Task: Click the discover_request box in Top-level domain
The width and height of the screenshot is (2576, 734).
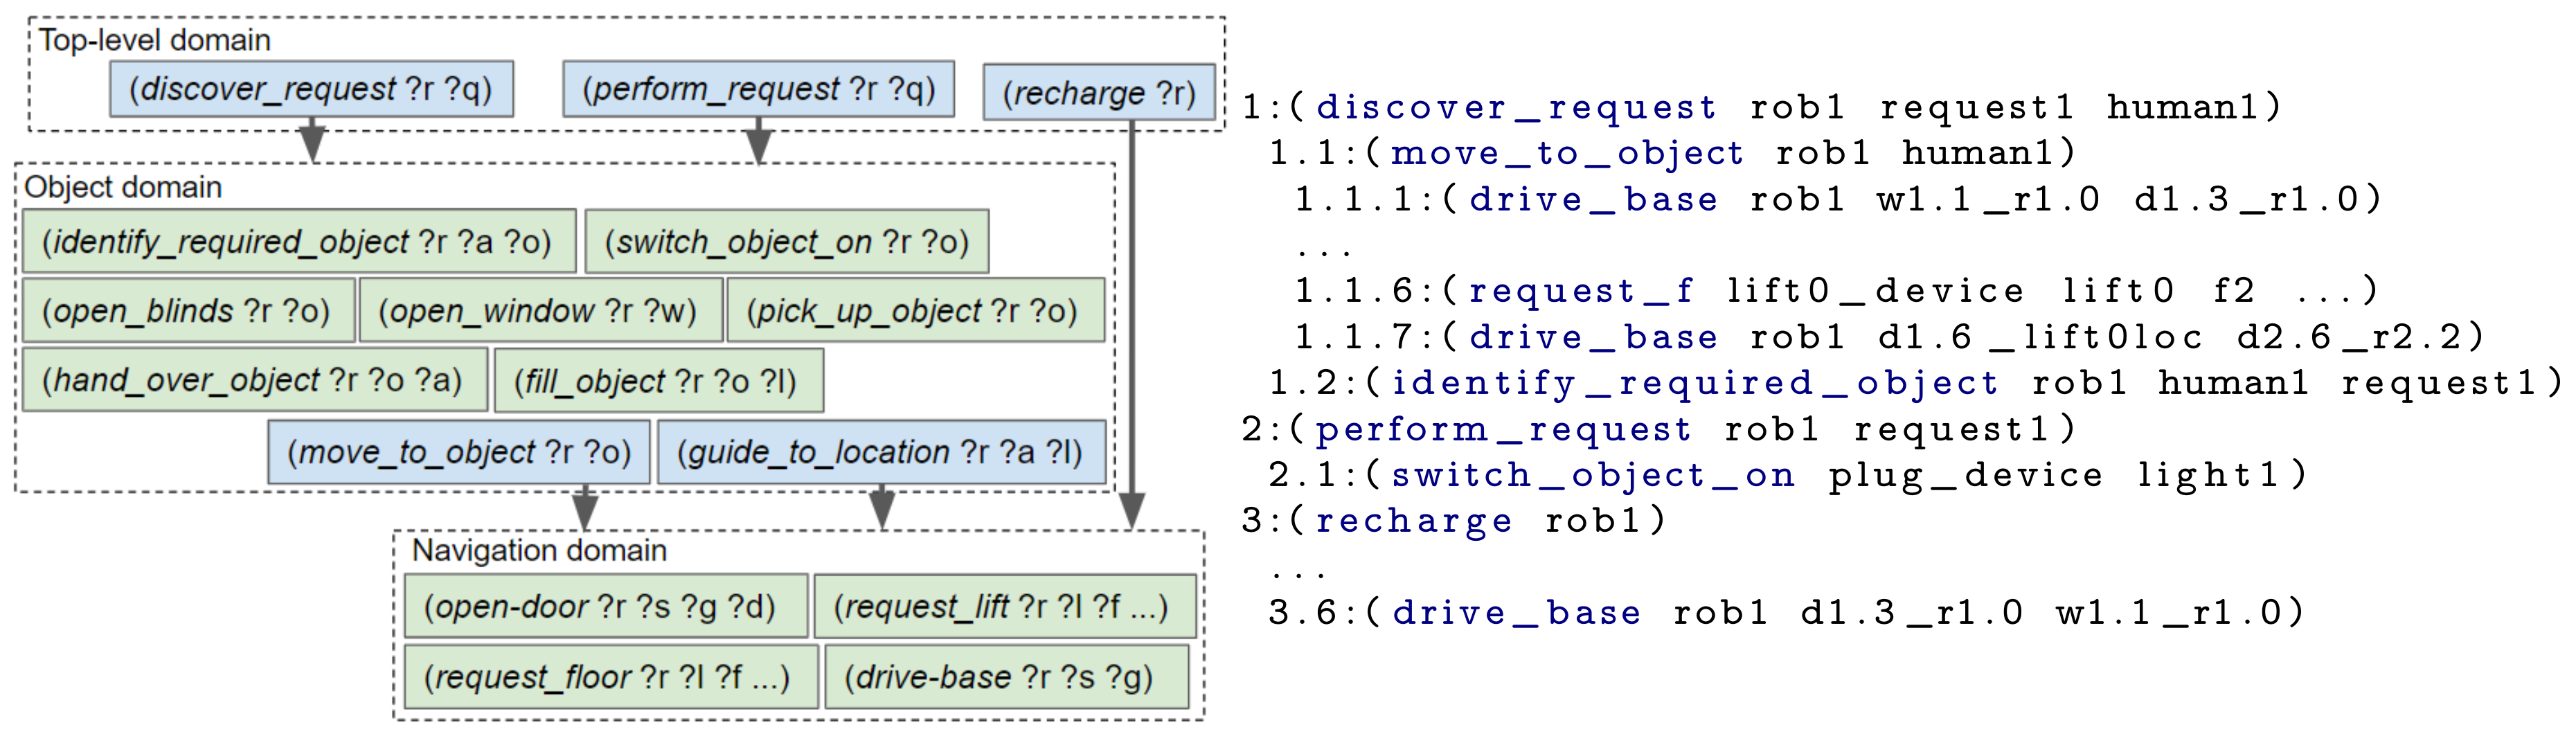Action: click(311, 89)
